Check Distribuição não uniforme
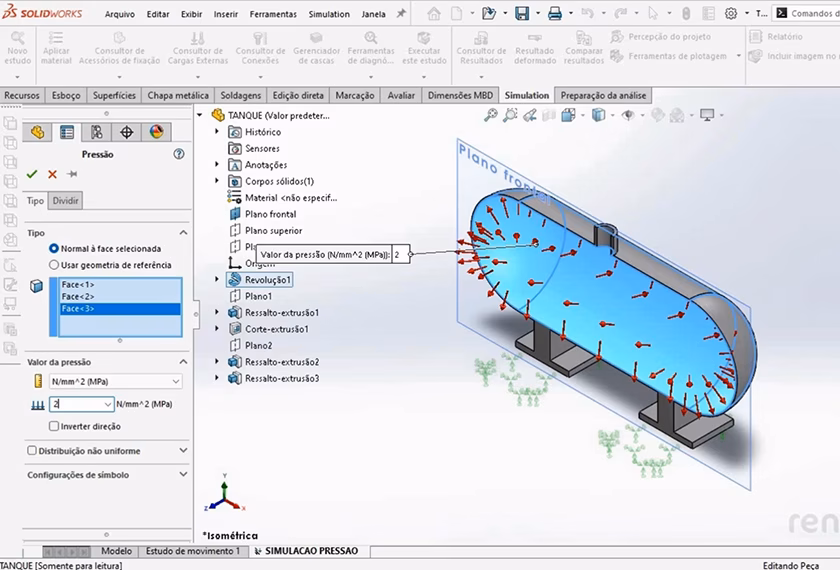The image size is (840, 570). click(x=32, y=451)
